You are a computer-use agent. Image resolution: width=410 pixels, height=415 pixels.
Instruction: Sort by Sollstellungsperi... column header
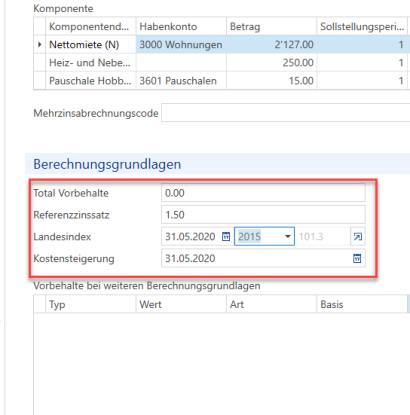point(362,27)
